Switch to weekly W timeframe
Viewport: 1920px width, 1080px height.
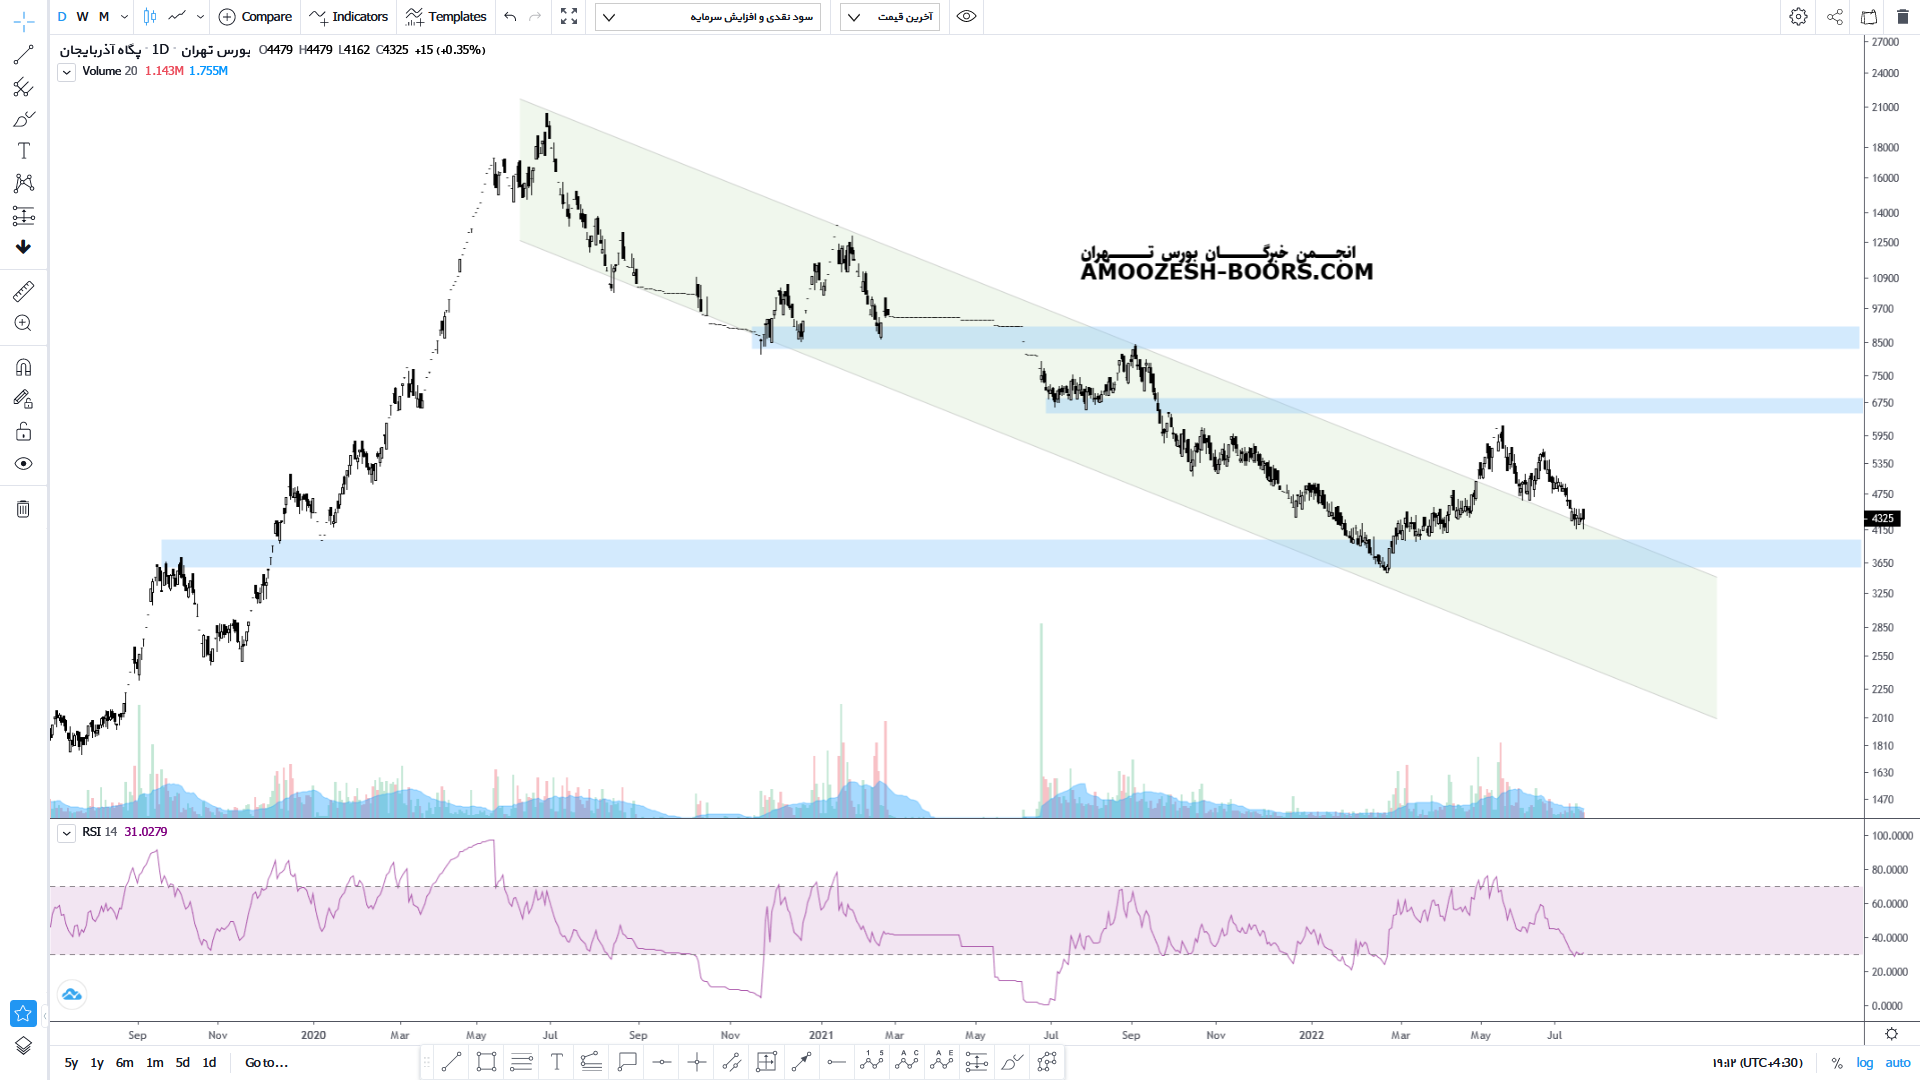[82, 16]
